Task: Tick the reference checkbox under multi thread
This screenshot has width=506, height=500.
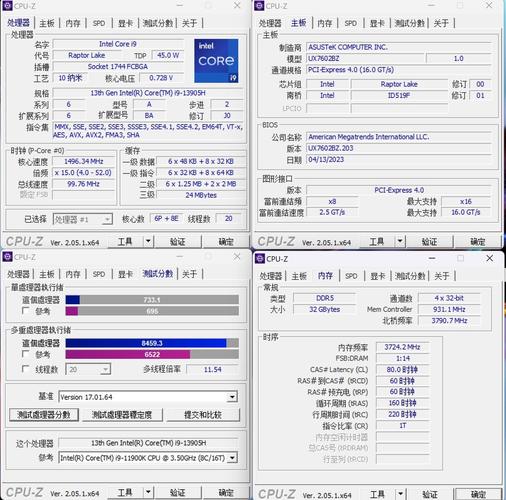Action: (x=25, y=354)
